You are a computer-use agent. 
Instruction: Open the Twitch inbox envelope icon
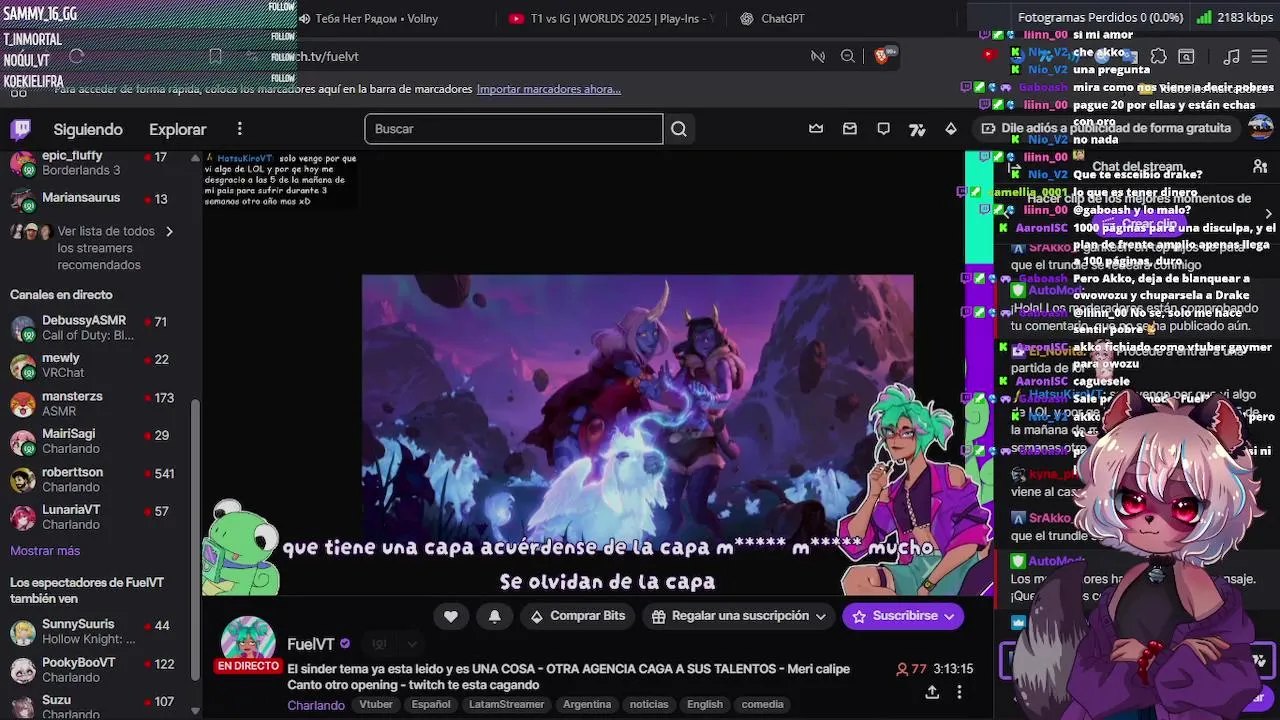pos(850,129)
